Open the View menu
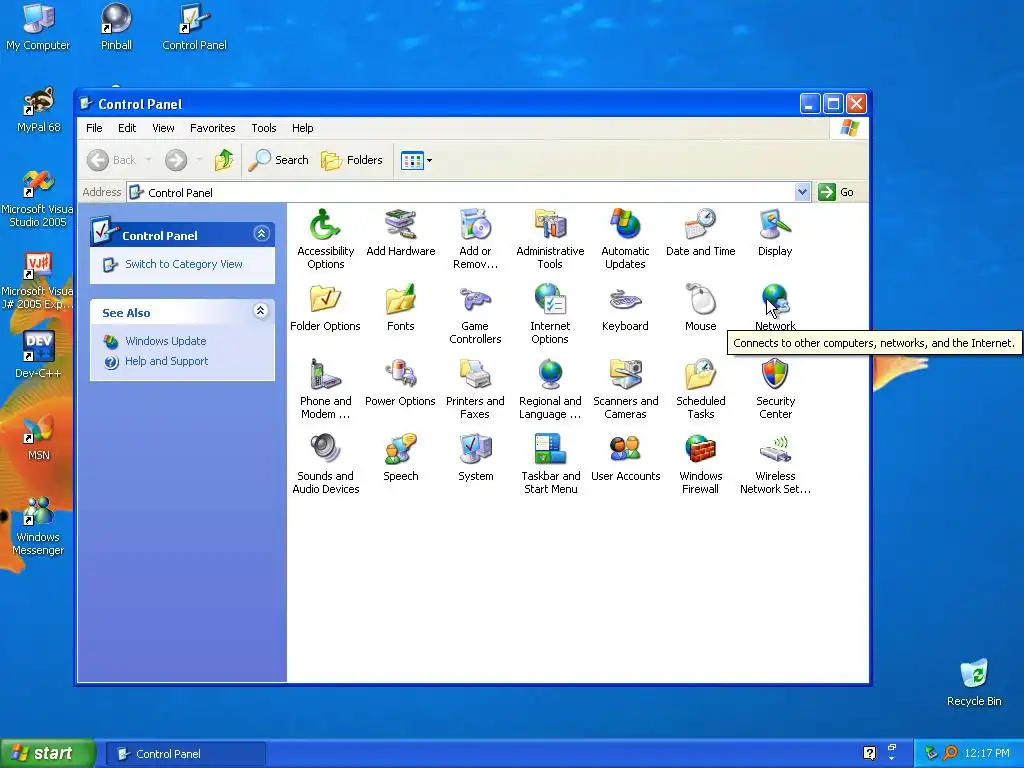Viewport: 1024px width, 768px height. 163,128
